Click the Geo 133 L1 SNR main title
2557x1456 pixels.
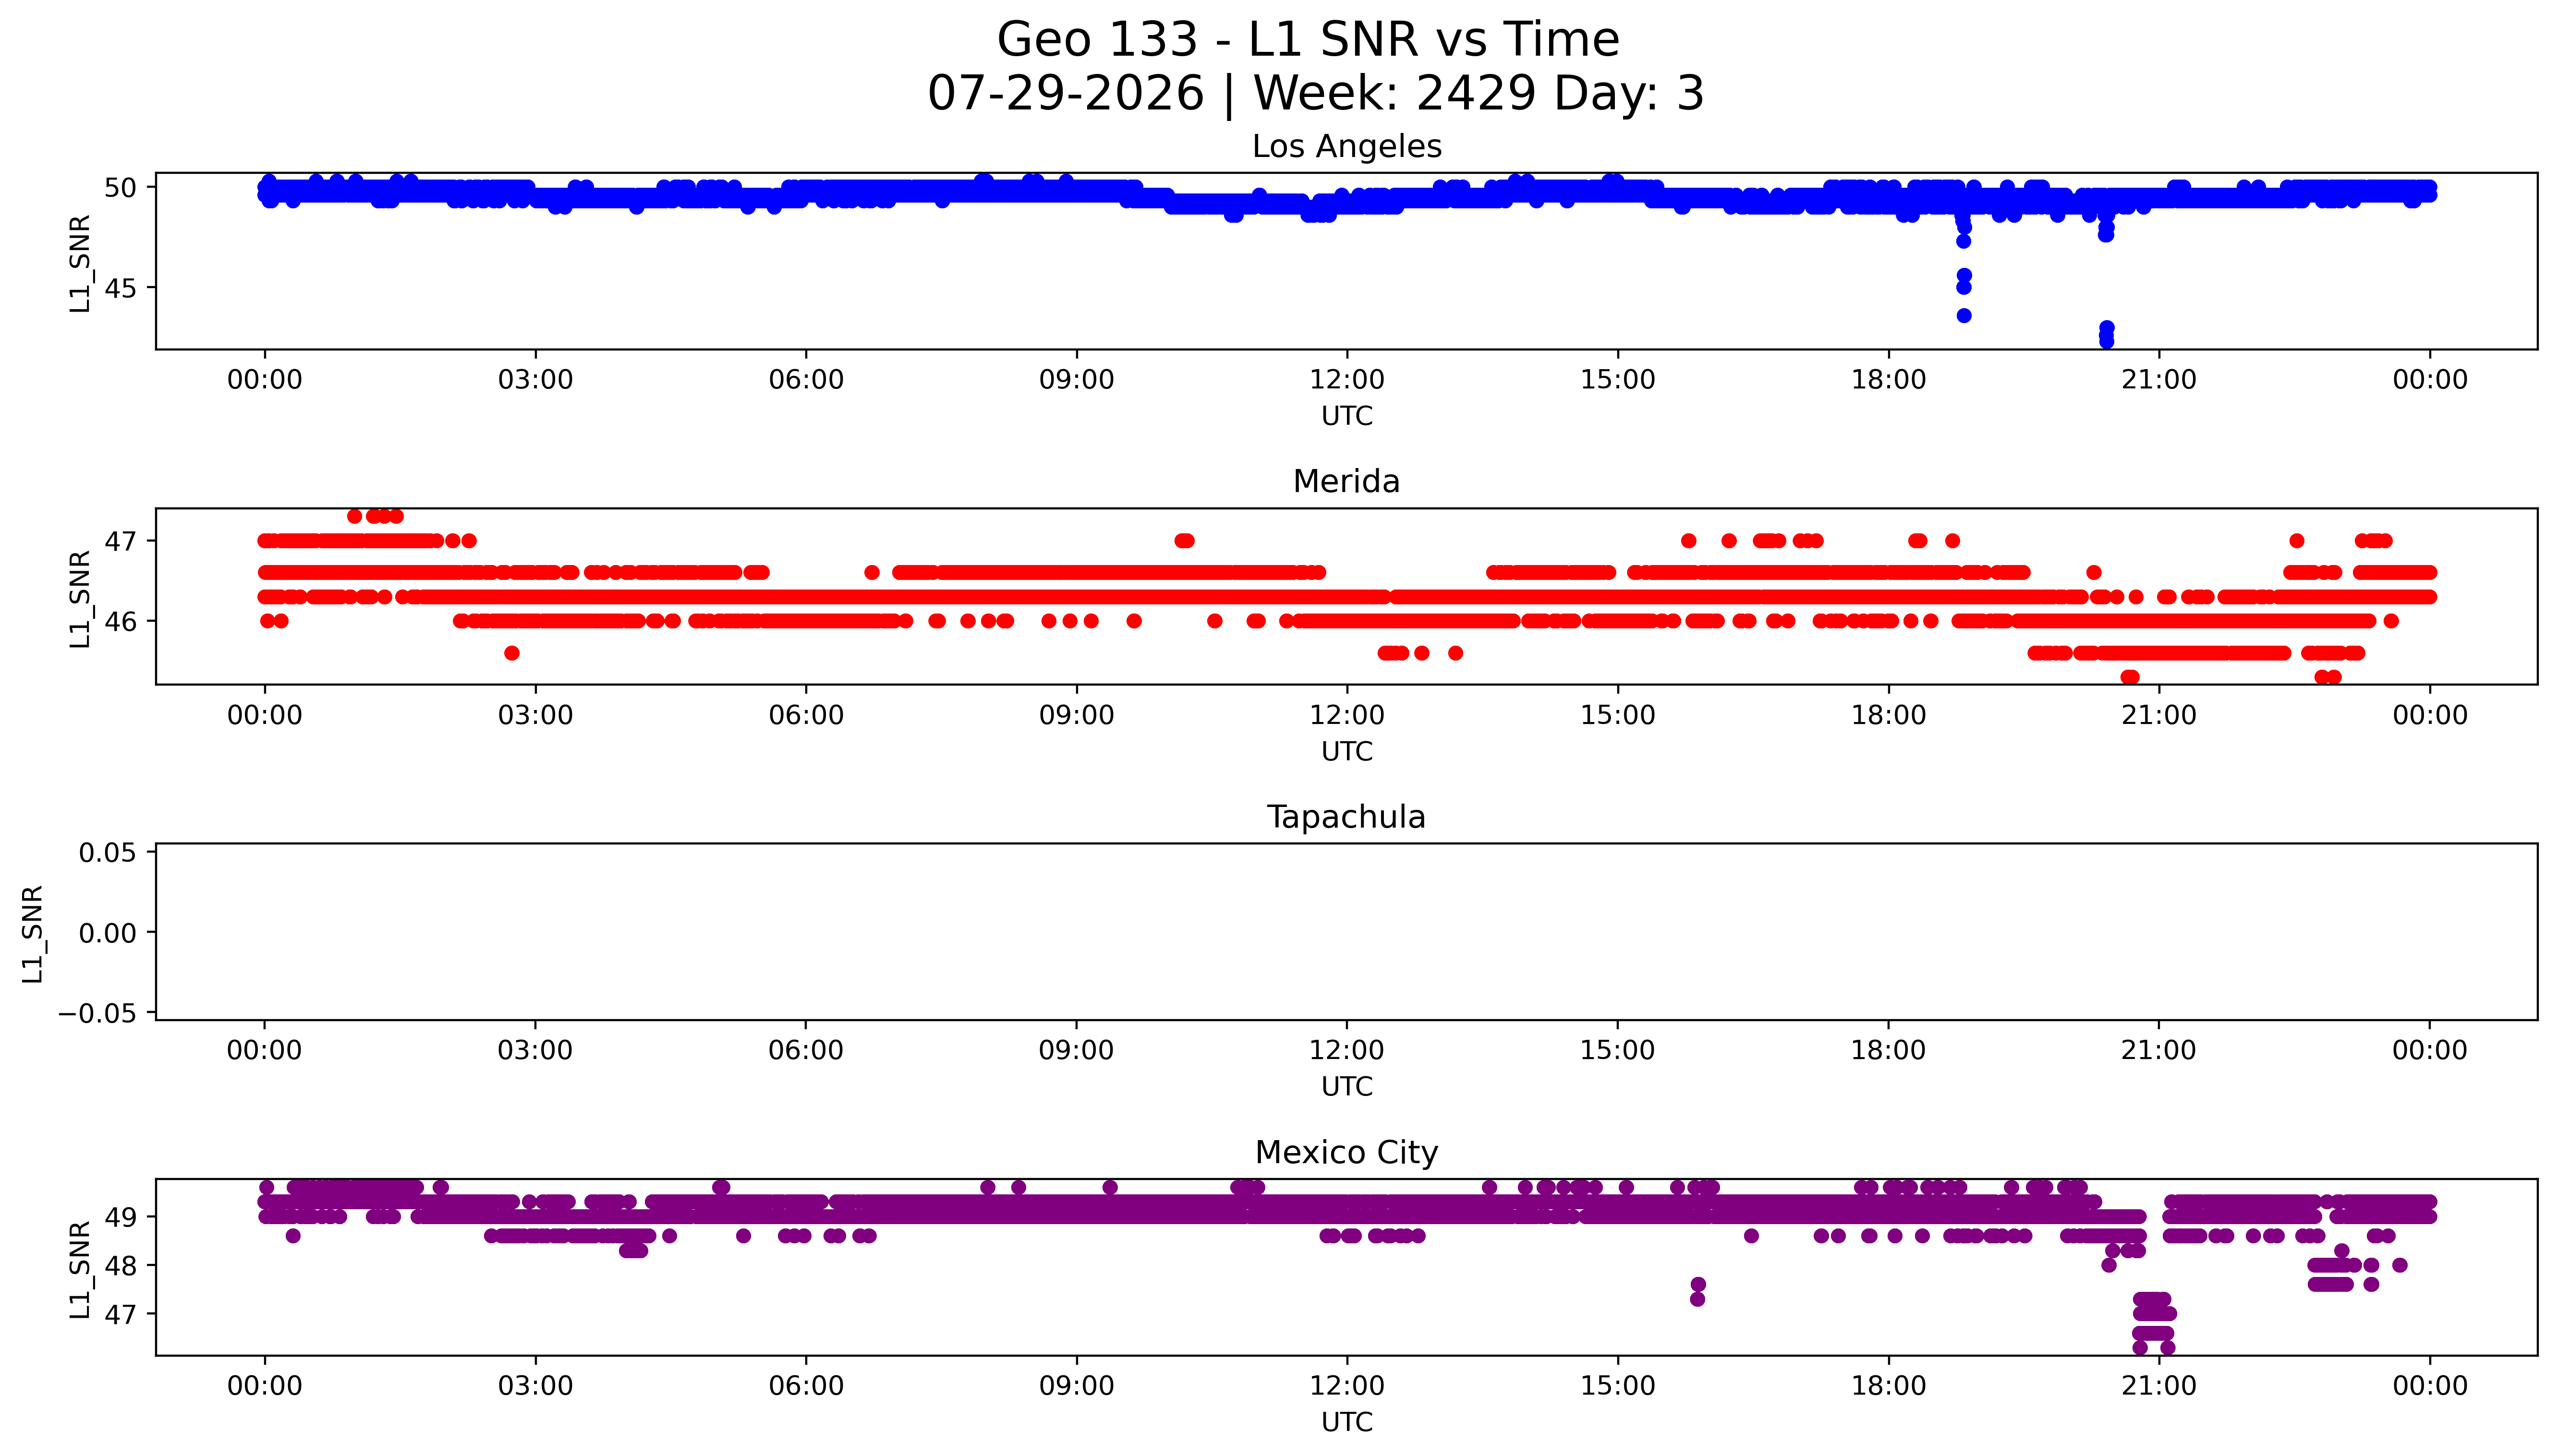point(1308,41)
